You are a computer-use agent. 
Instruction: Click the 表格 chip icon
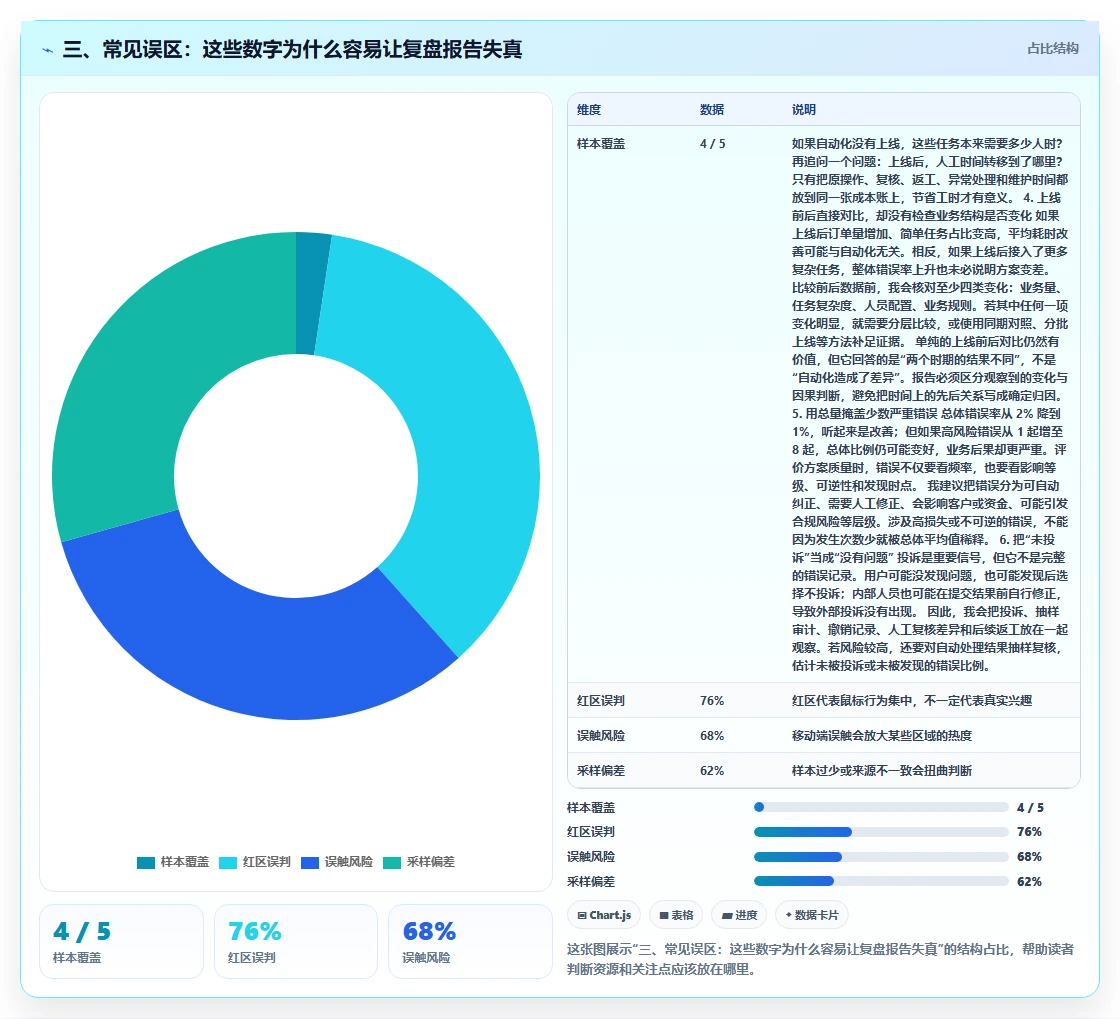(x=664, y=915)
